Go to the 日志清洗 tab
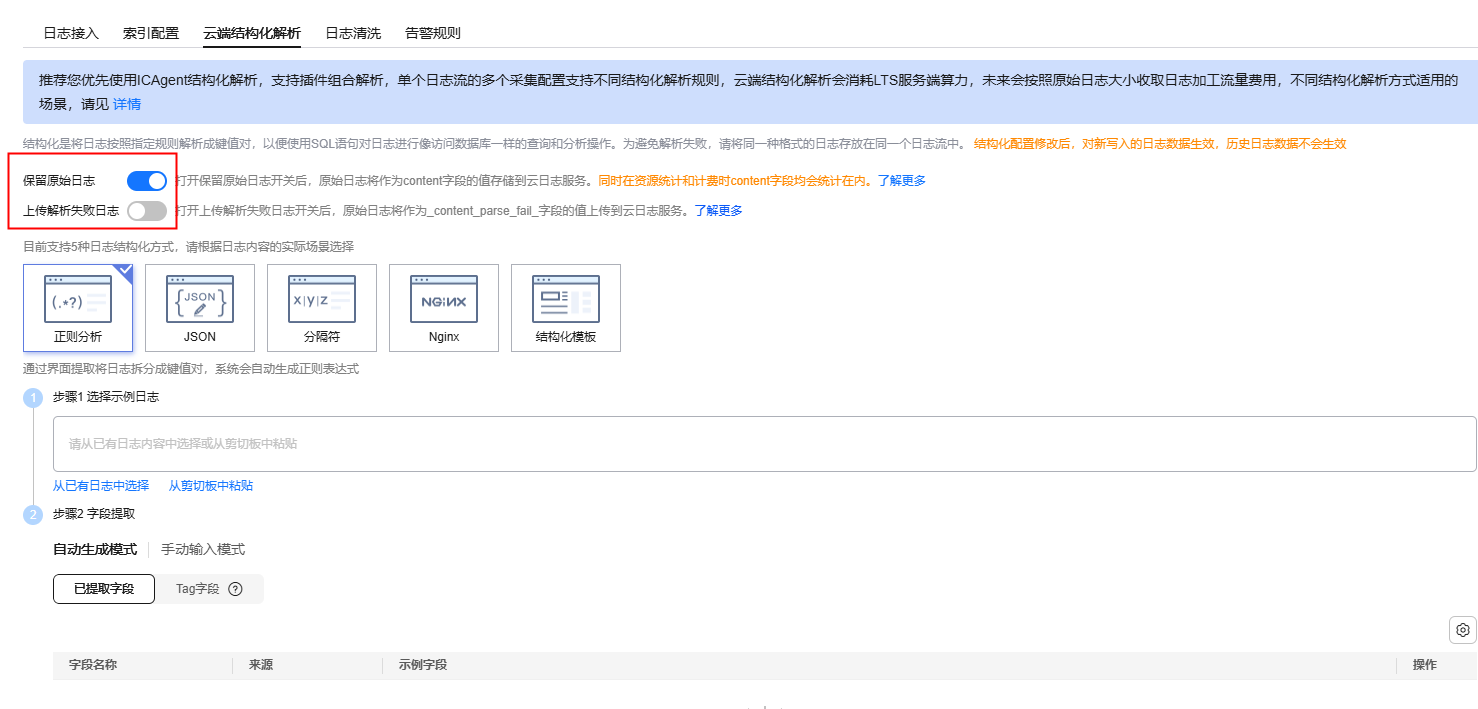 click(353, 33)
